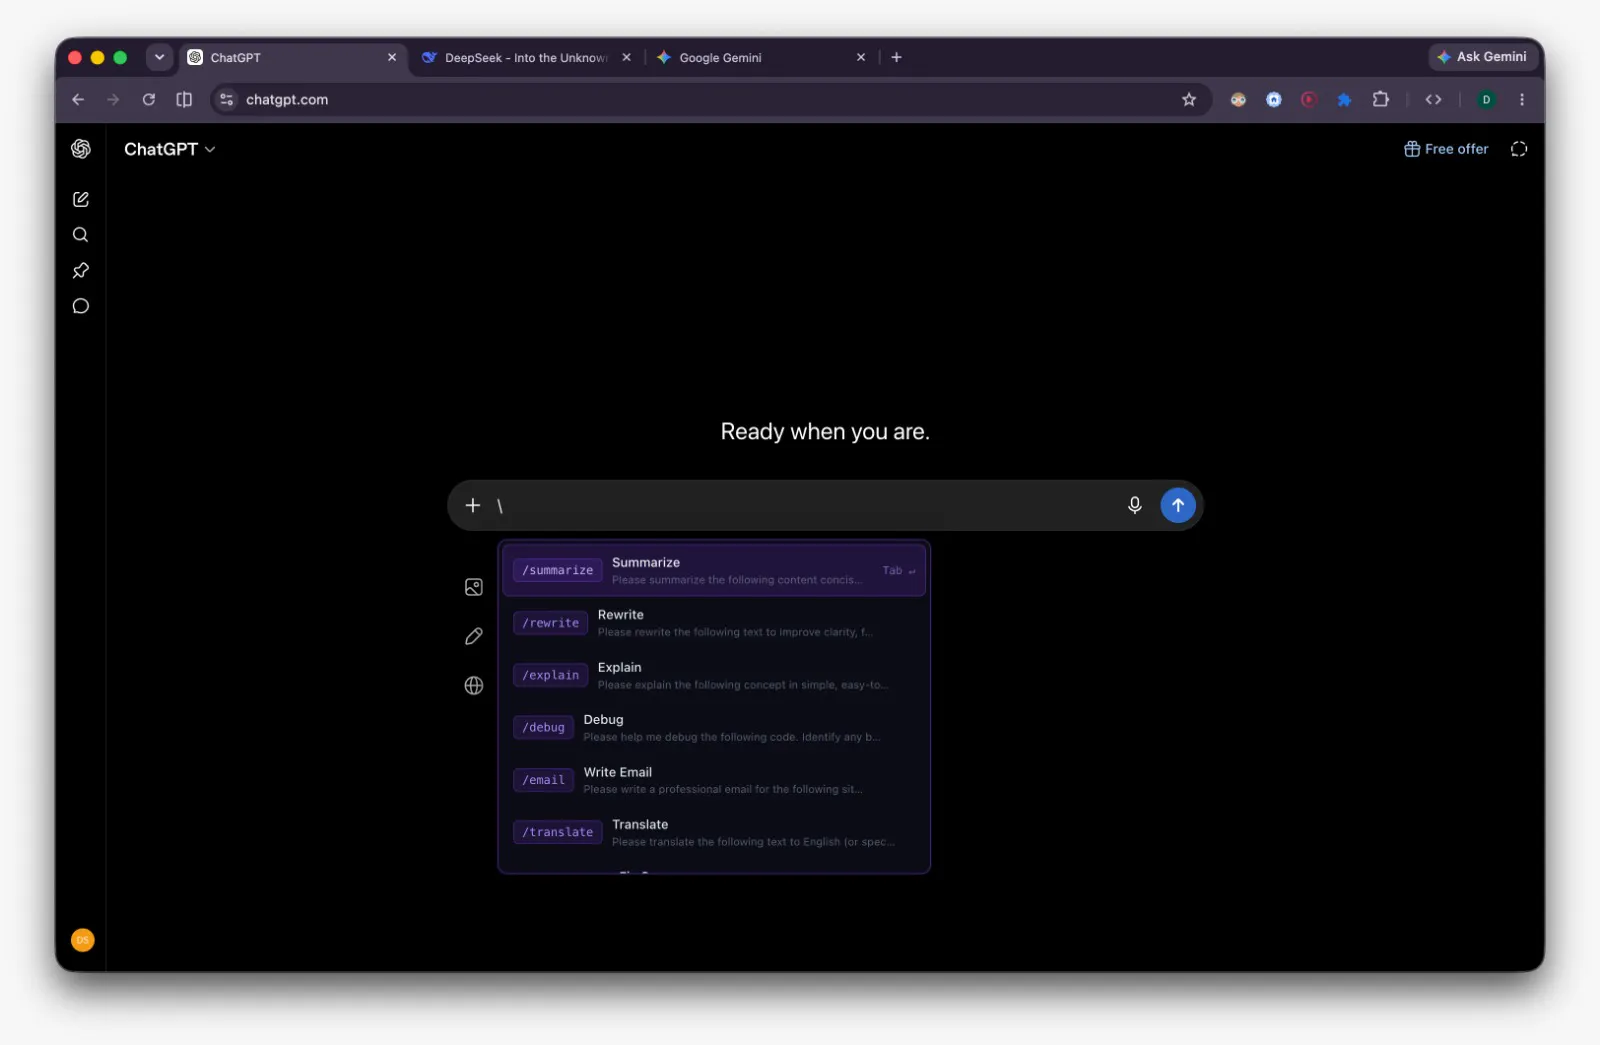Viewport: 1600px width, 1045px height.
Task: Expand the ChatGPT model dropdown
Action: coord(169,149)
